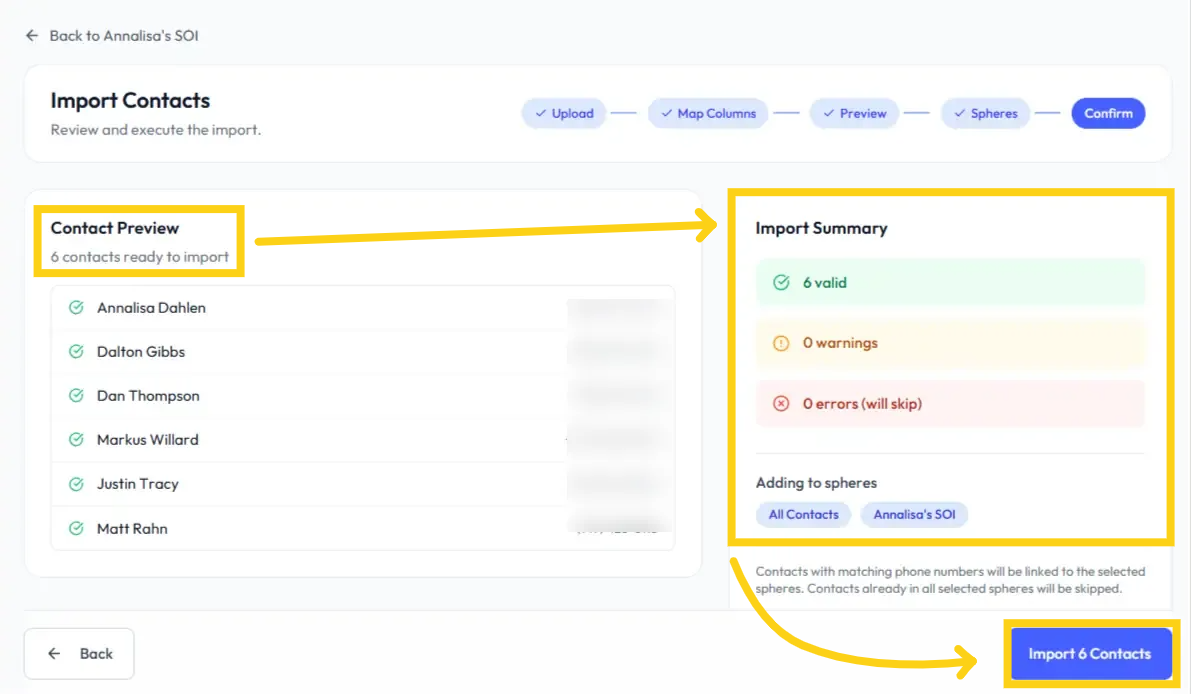Viewport: 1191px width, 694px height.
Task: Select the Confirm step
Action: click(x=1108, y=114)
